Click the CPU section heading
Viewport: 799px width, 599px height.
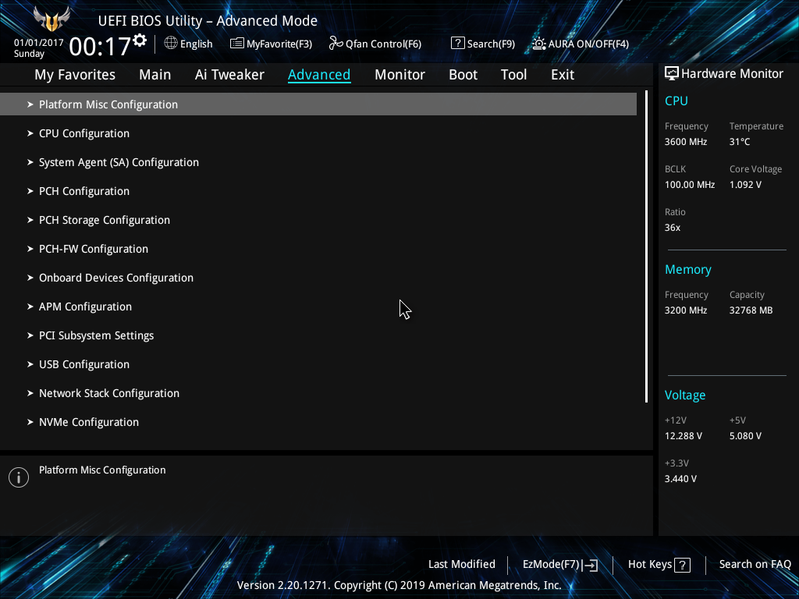tap(676, 101)
